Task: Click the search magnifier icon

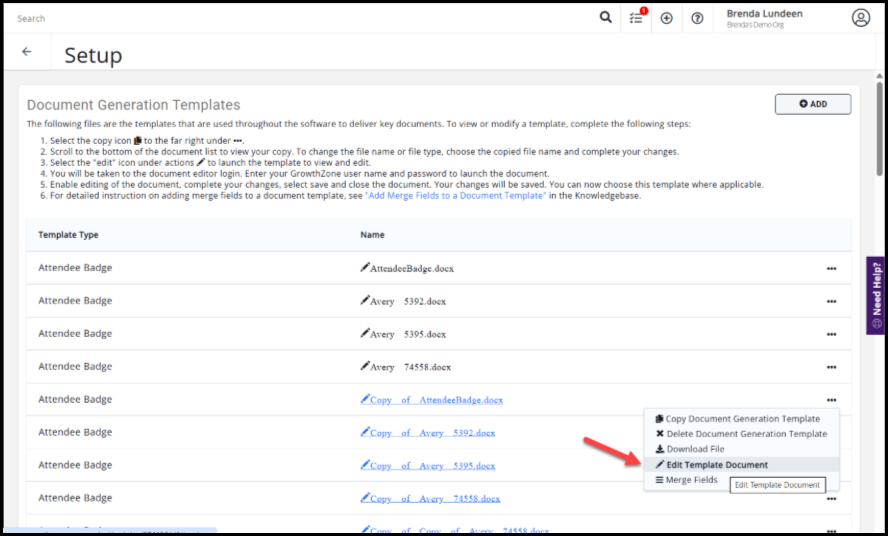Action: coord(605,18)
